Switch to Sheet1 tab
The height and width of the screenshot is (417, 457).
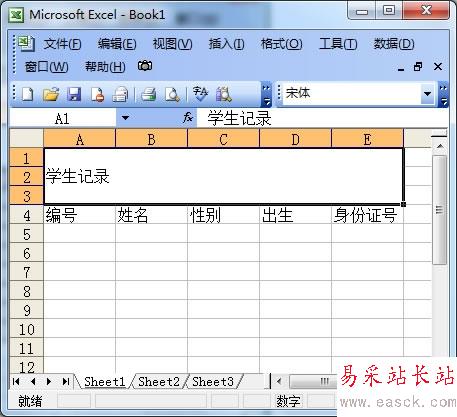[x=104, y=381]
